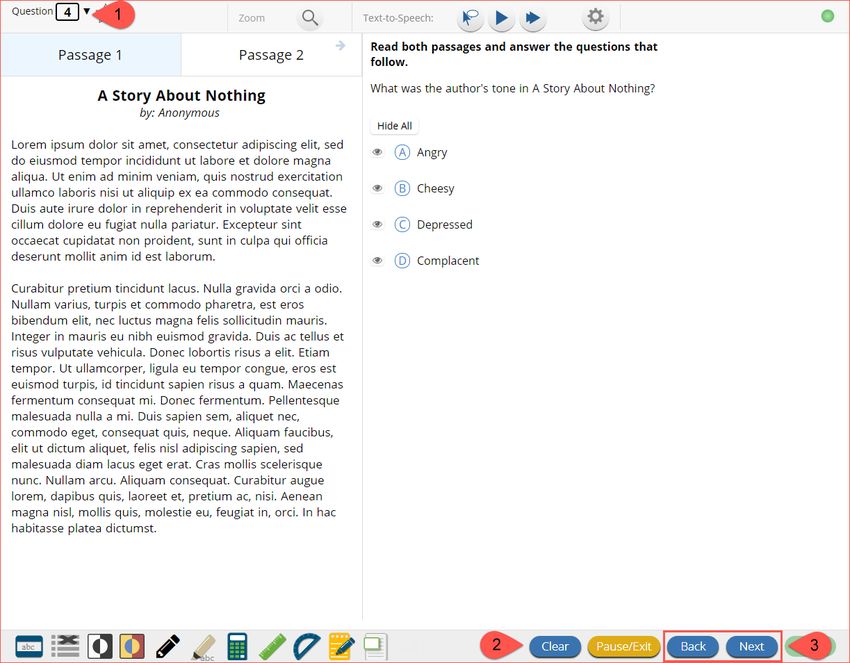Image resolution: width=850 pixels, height=663 pixels.
Task: Switch to the Passage 1 tab
Action: 91,55
